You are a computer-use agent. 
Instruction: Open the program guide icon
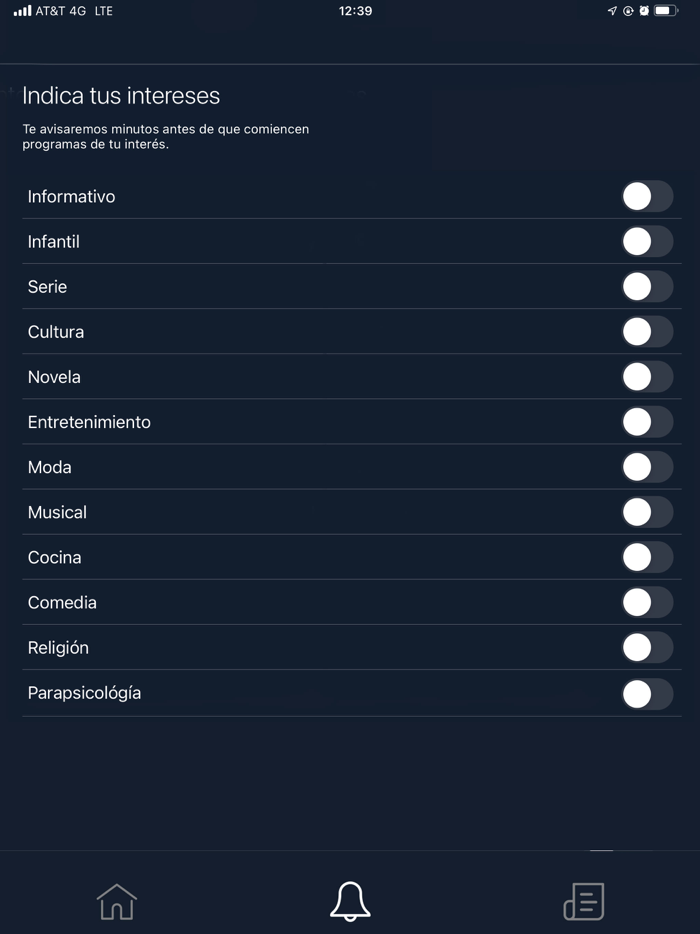[x=583, y=901]
